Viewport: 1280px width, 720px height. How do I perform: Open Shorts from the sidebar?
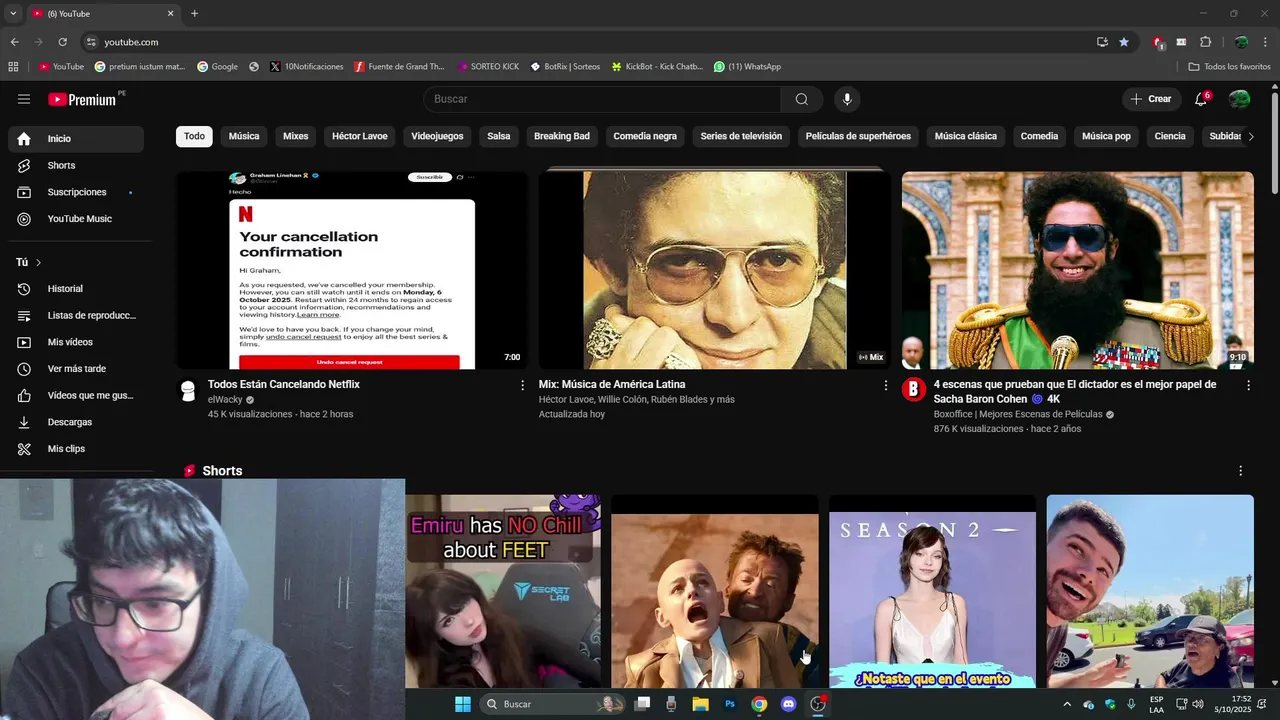pos(76,165)
